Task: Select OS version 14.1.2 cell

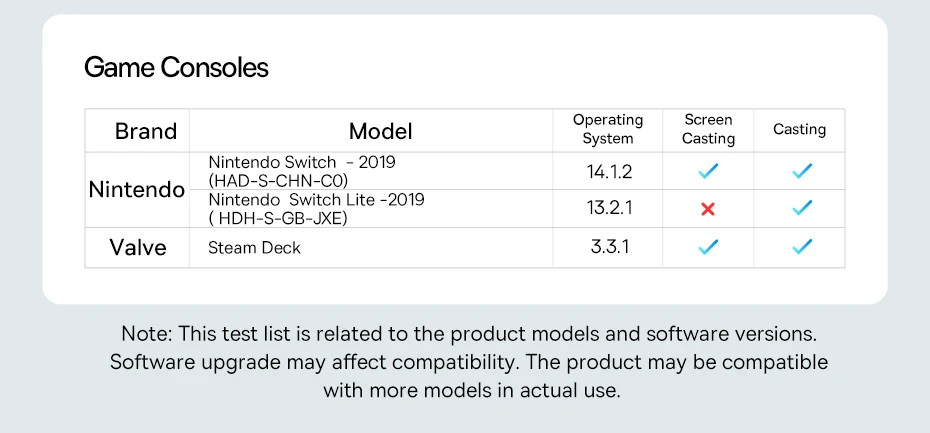Action: 609,171
